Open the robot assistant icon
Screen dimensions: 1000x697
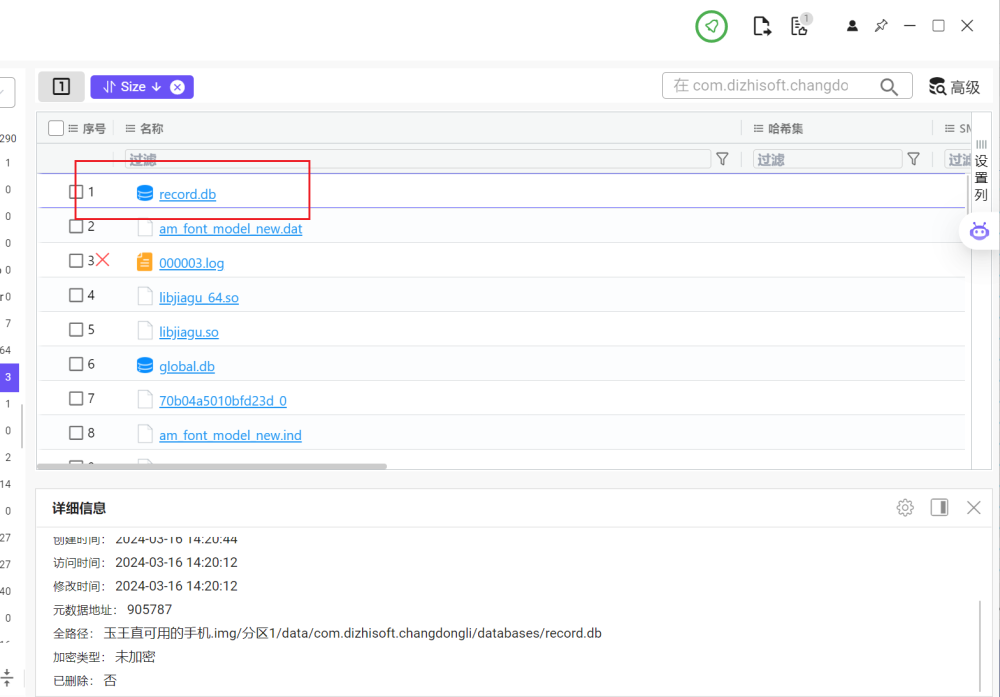click(x=979, y=231)
